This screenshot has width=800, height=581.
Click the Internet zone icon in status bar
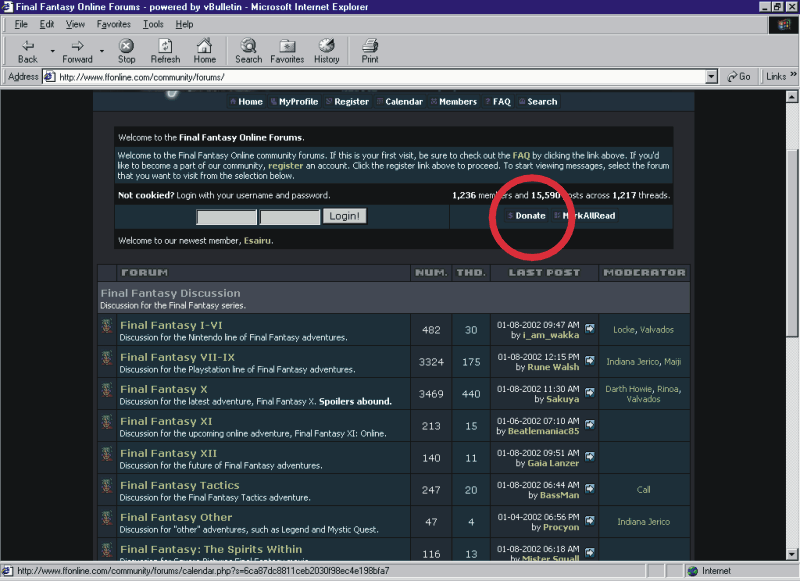(692, 571)
